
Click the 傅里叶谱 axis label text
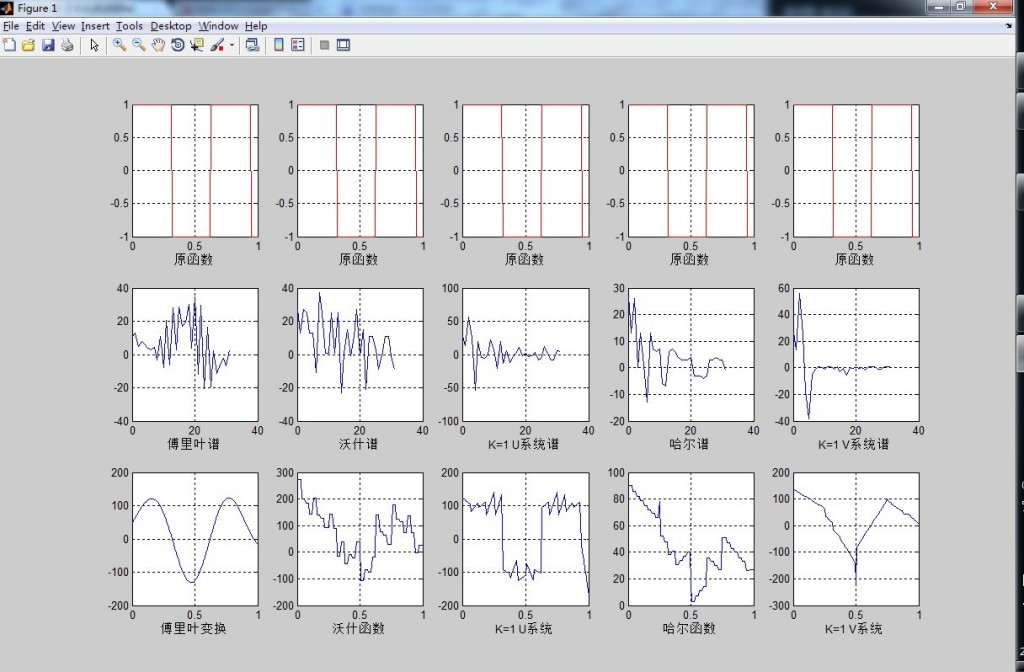click(x=193, y=444)
